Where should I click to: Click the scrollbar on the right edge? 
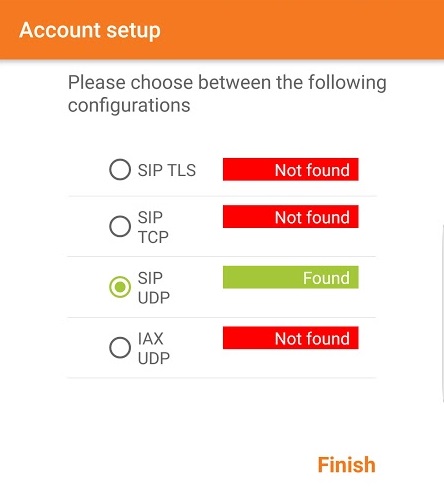click(442, 313)
